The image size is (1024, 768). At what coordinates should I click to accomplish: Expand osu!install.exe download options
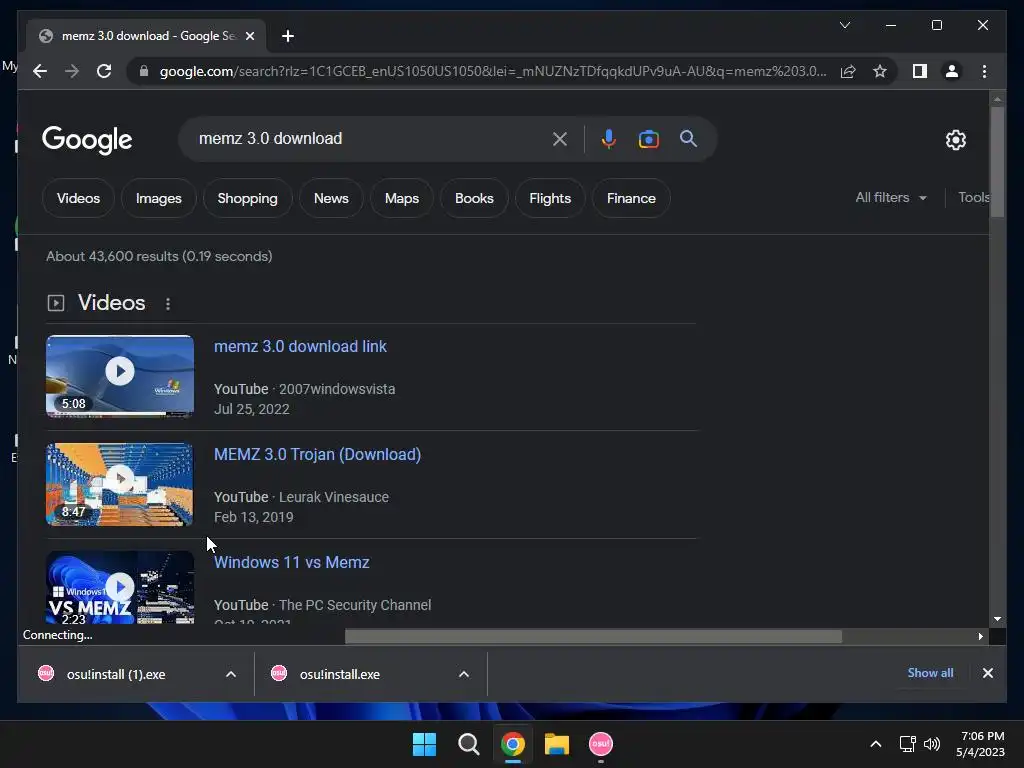464,674
